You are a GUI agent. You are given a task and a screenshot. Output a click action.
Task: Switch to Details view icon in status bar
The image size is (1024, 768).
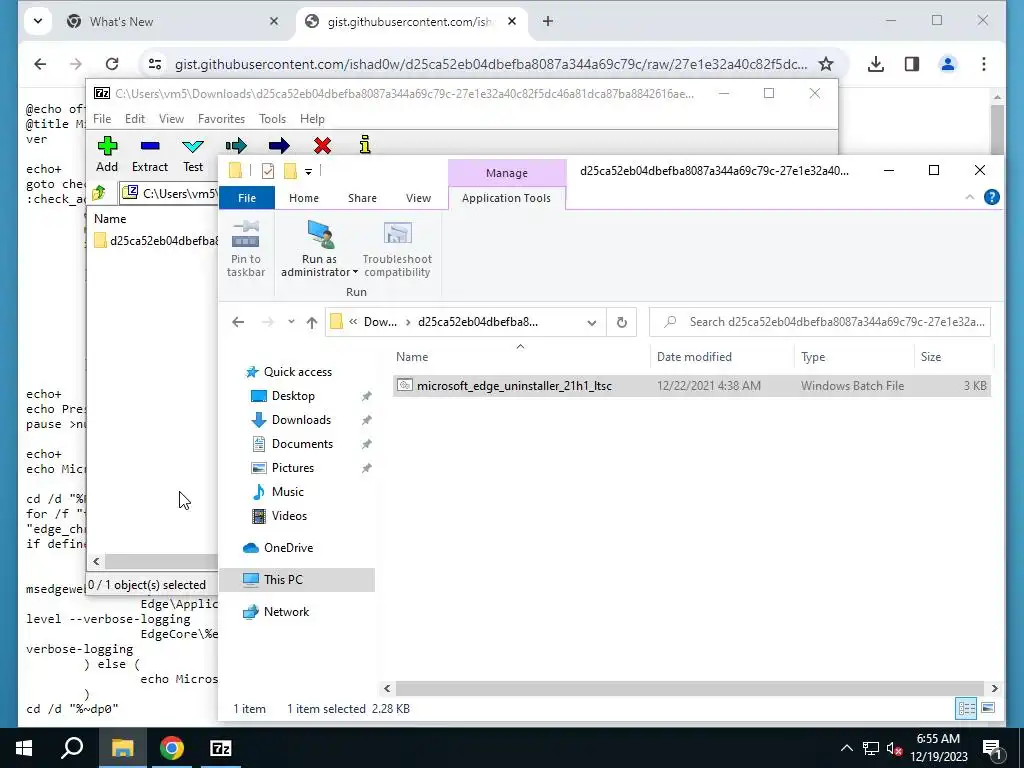click(966, 709)
